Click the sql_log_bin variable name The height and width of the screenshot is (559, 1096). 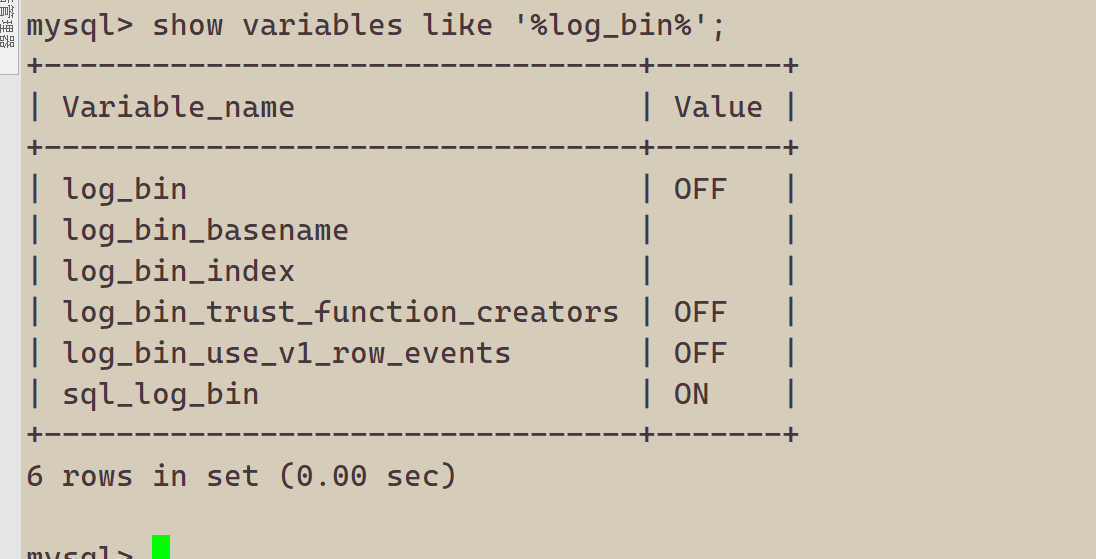pyautogui.click(x=161, y=395)
